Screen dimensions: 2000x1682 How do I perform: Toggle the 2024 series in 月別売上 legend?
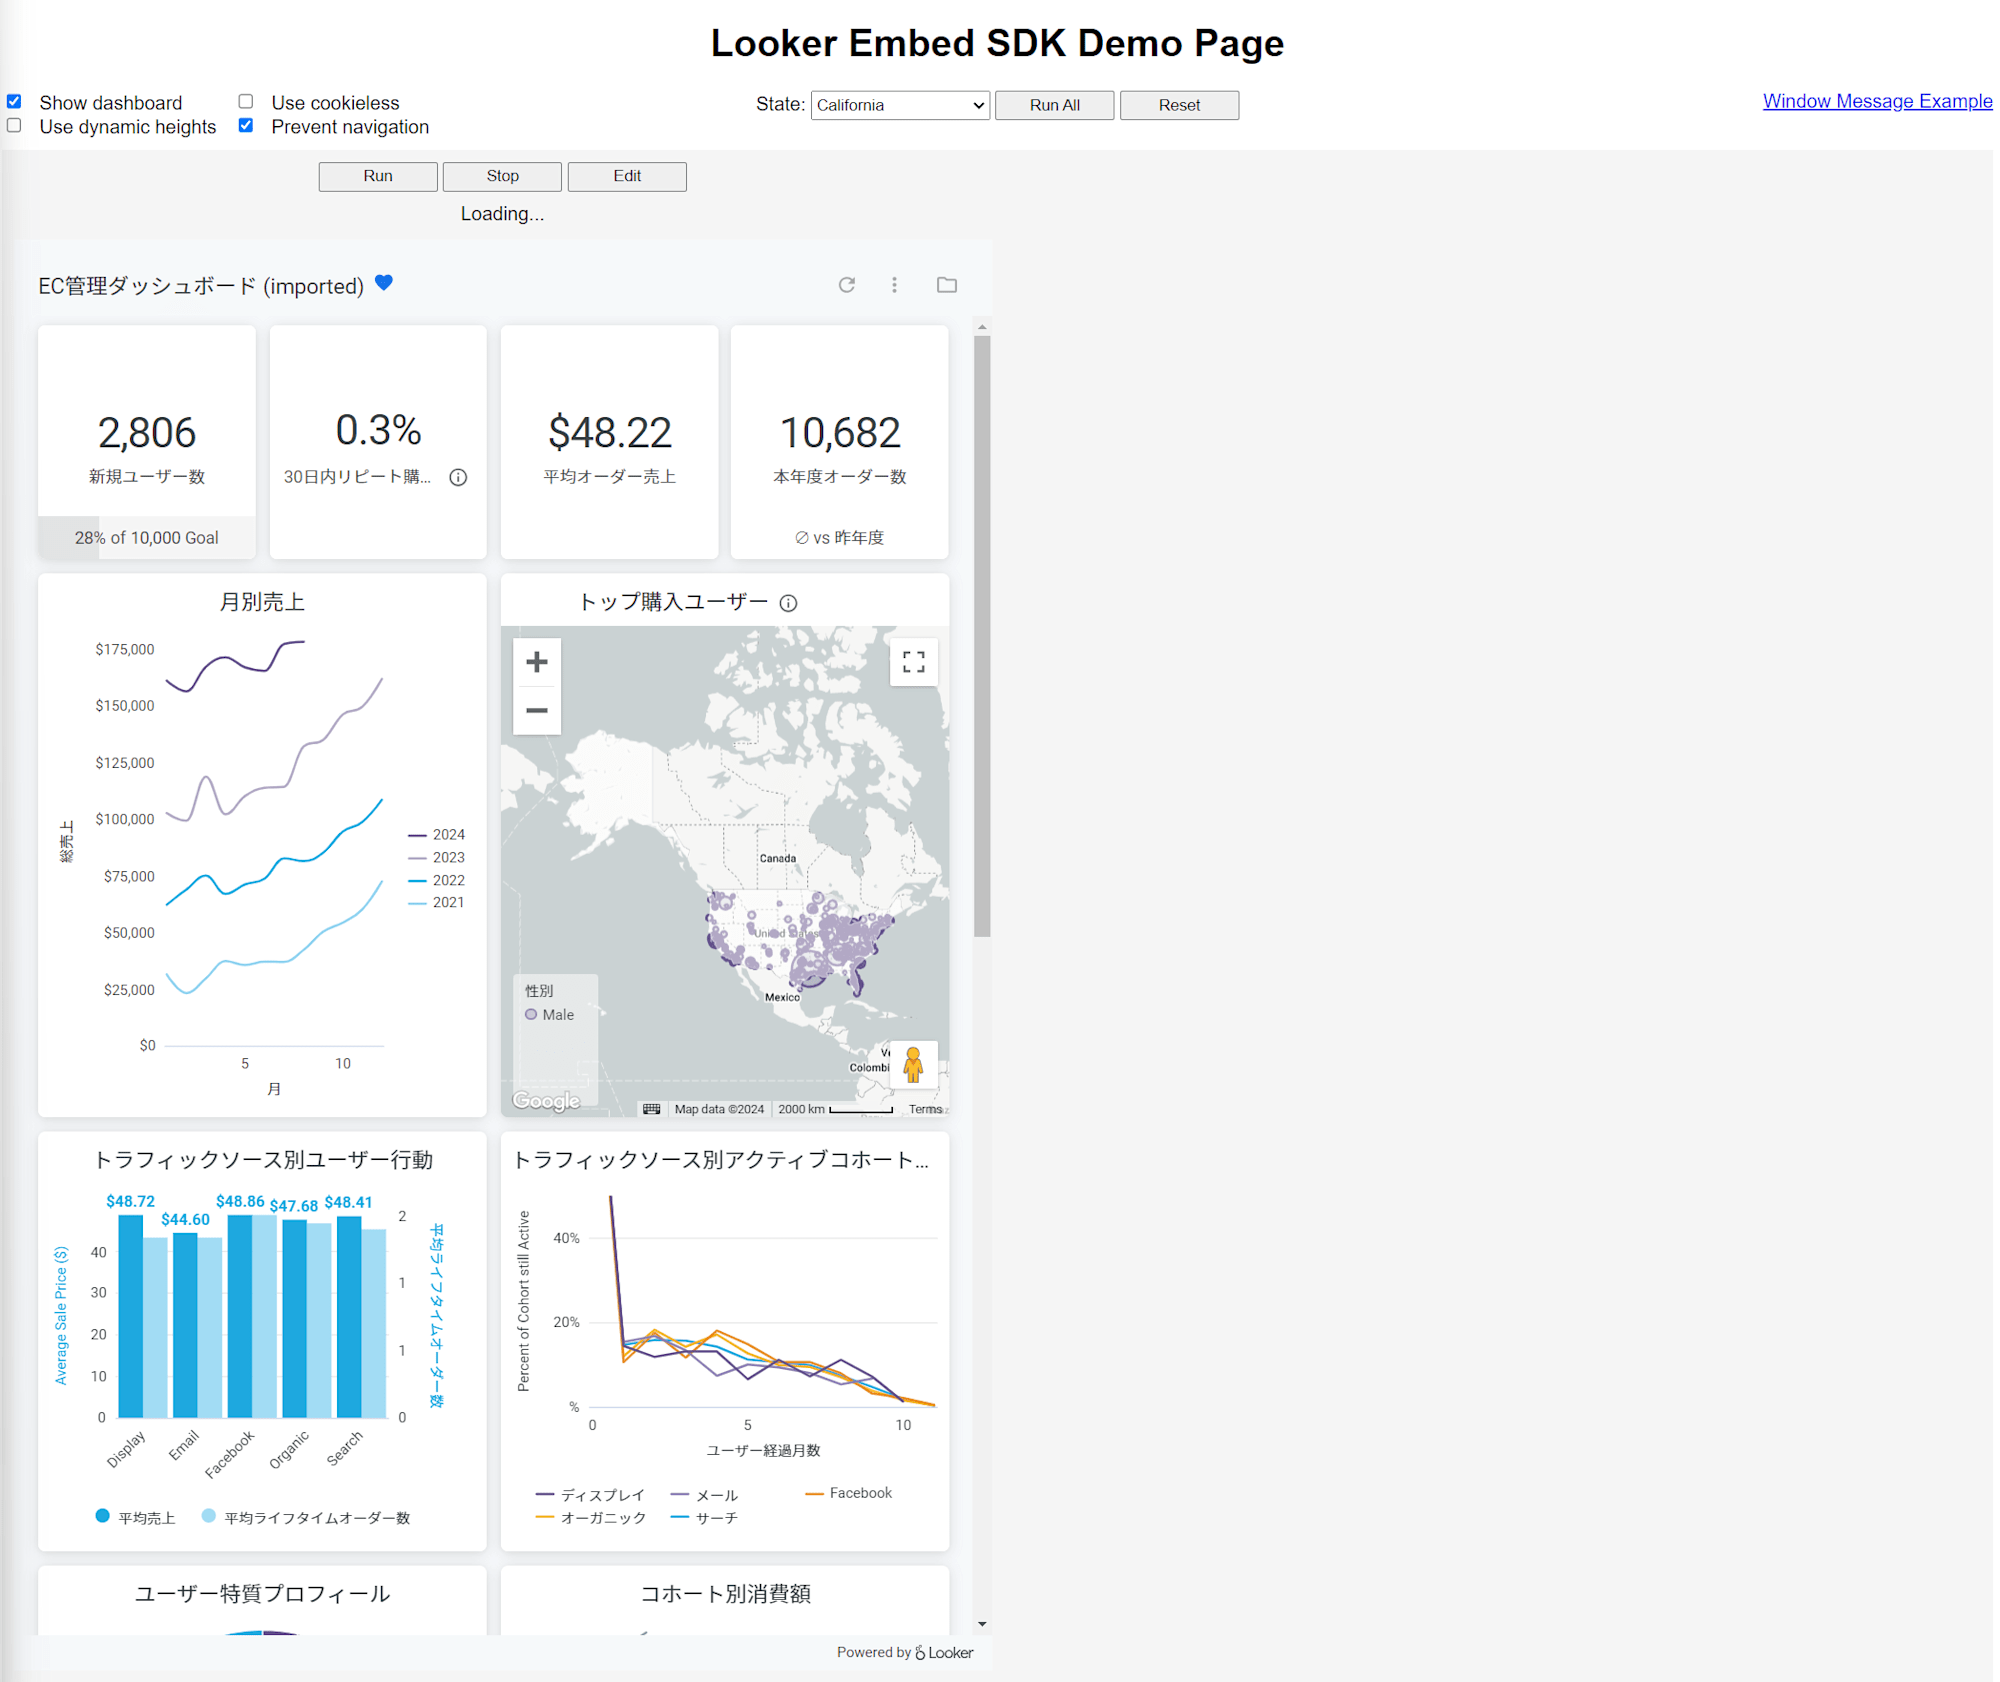[438, 836]
